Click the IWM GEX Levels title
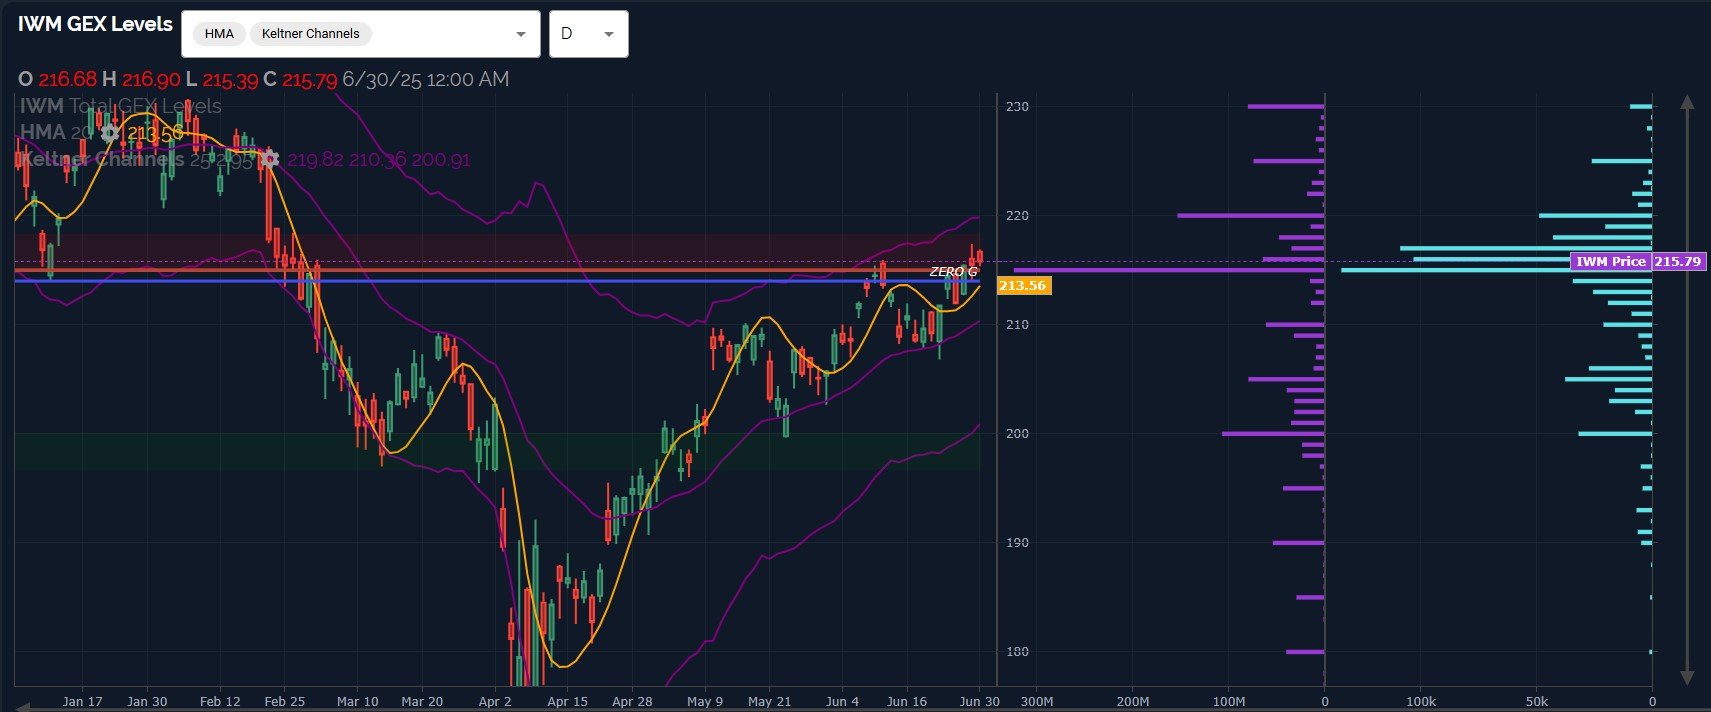 95,24
